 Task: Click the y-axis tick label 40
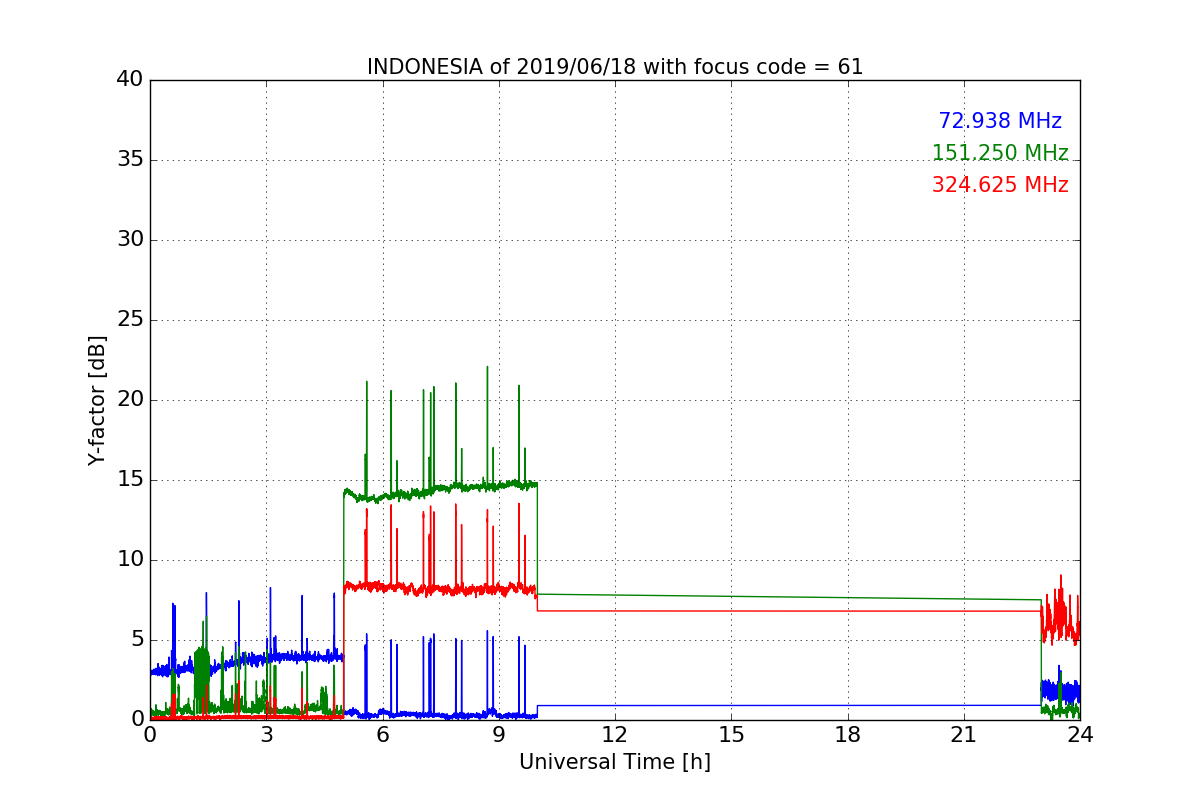coord(129,80)
